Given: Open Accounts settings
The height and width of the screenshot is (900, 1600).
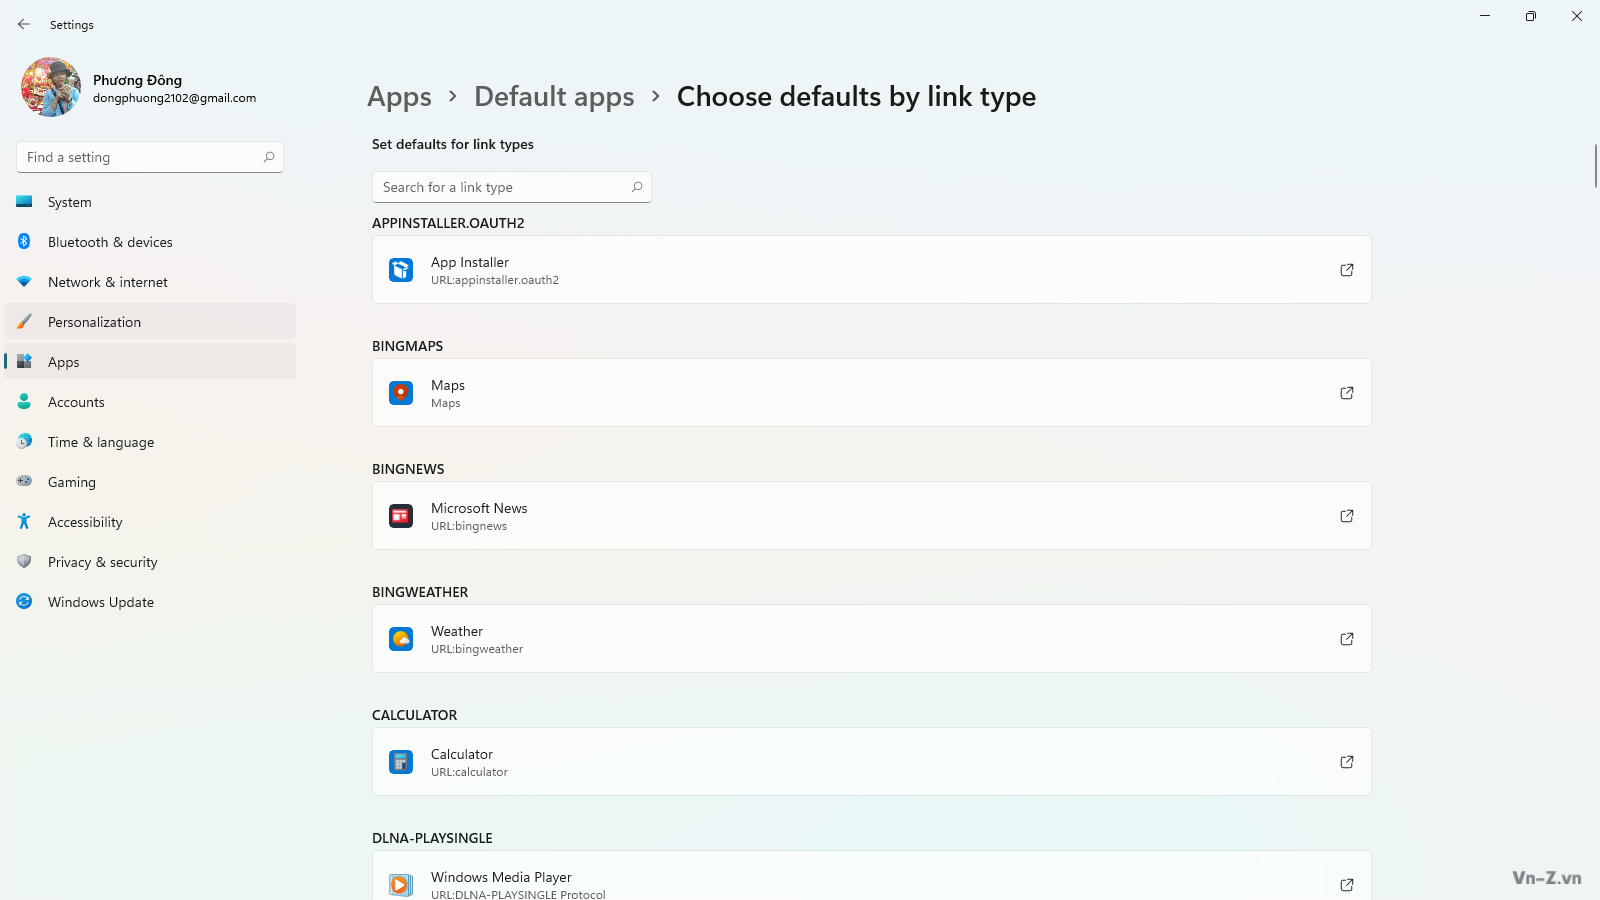Looking at the screenshot, I should (x=150, y=402).
